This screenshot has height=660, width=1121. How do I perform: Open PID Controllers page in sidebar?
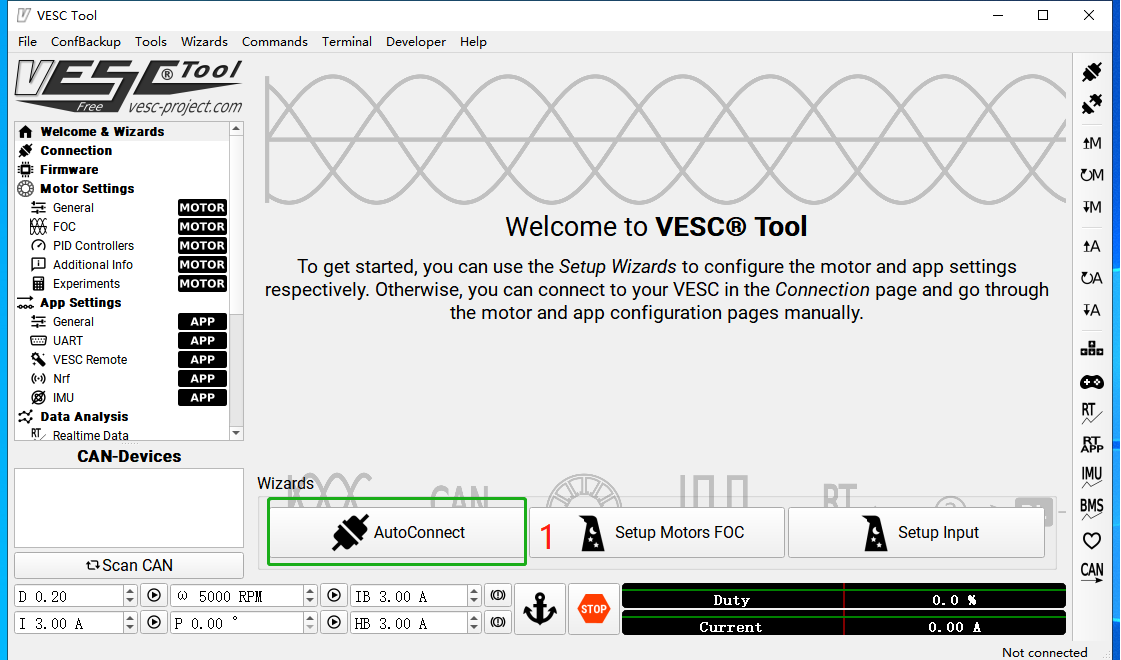point(122,245)
